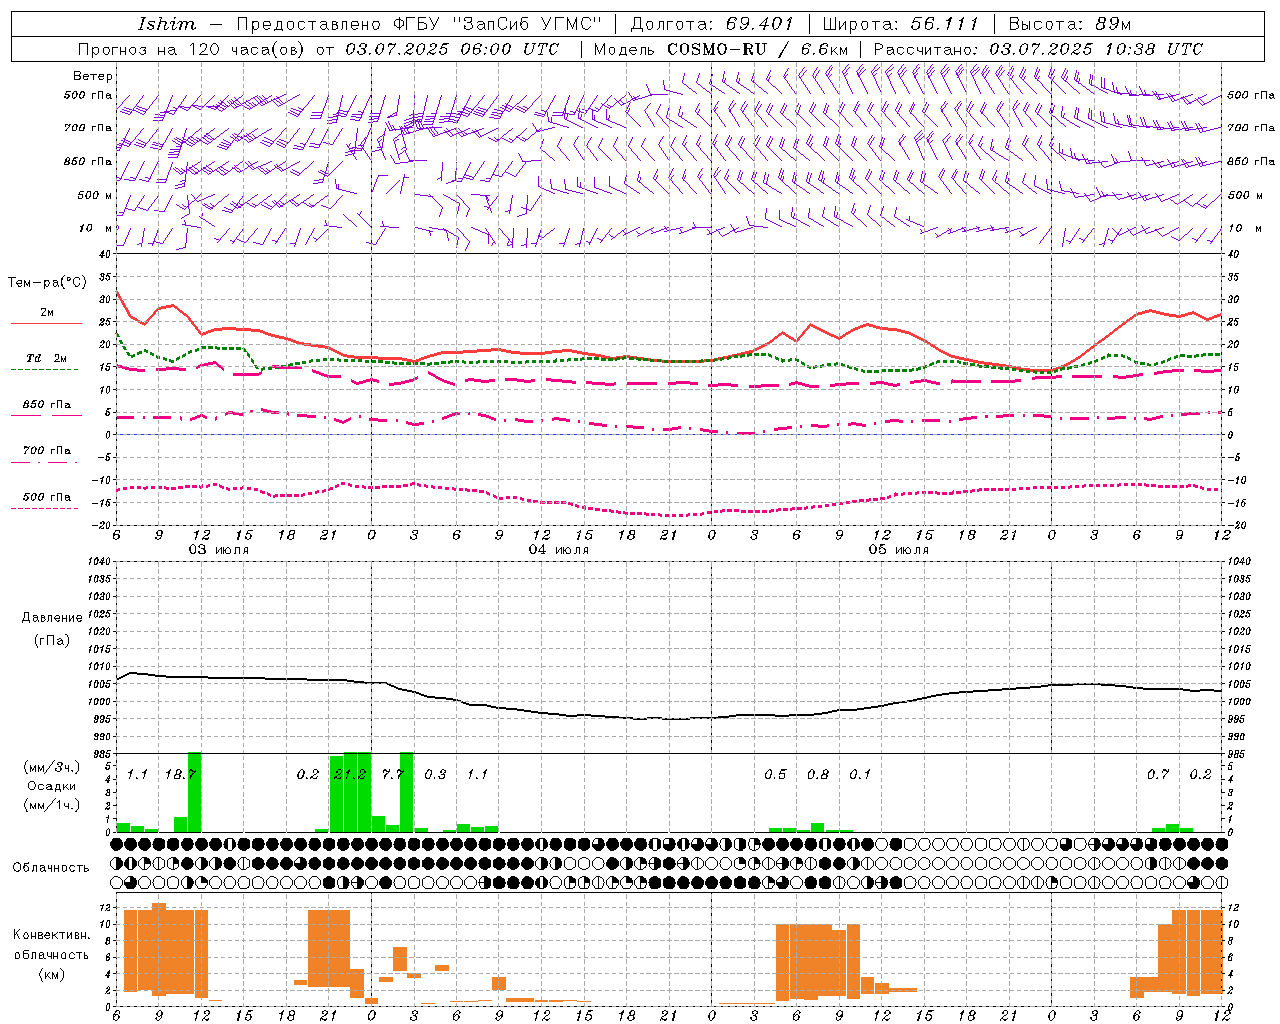Click the "1005" value on the right pressure axis
The width and height of the screenshot is (1280, 1024).
coord(1238,685)
